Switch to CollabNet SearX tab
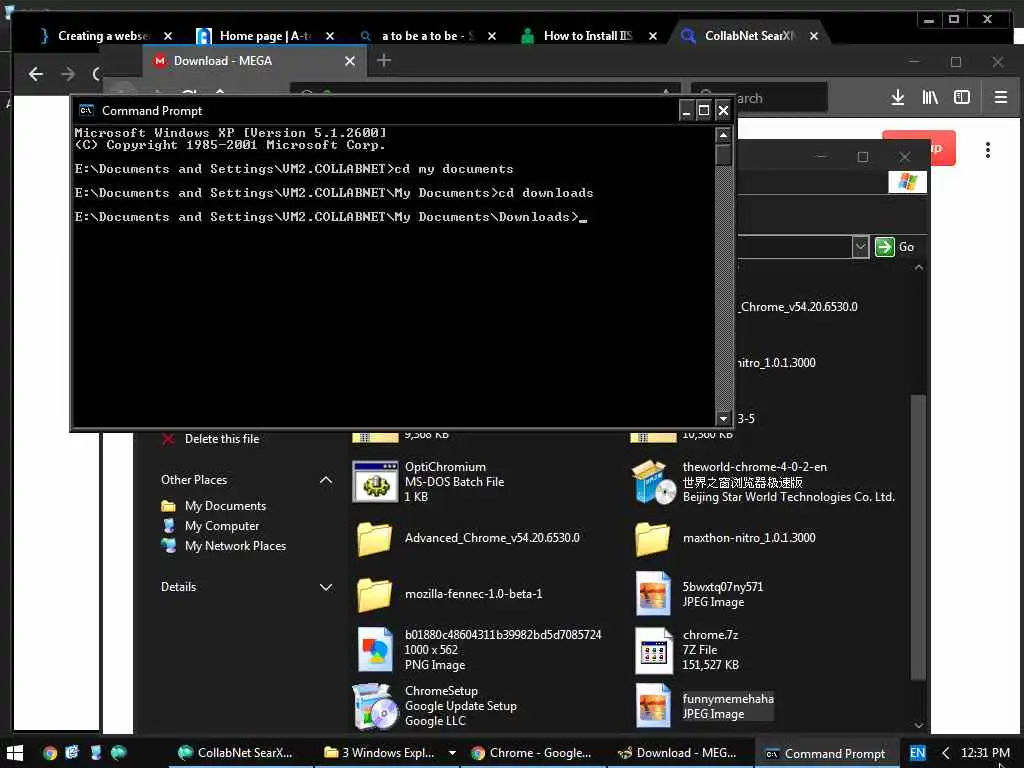 750,36
